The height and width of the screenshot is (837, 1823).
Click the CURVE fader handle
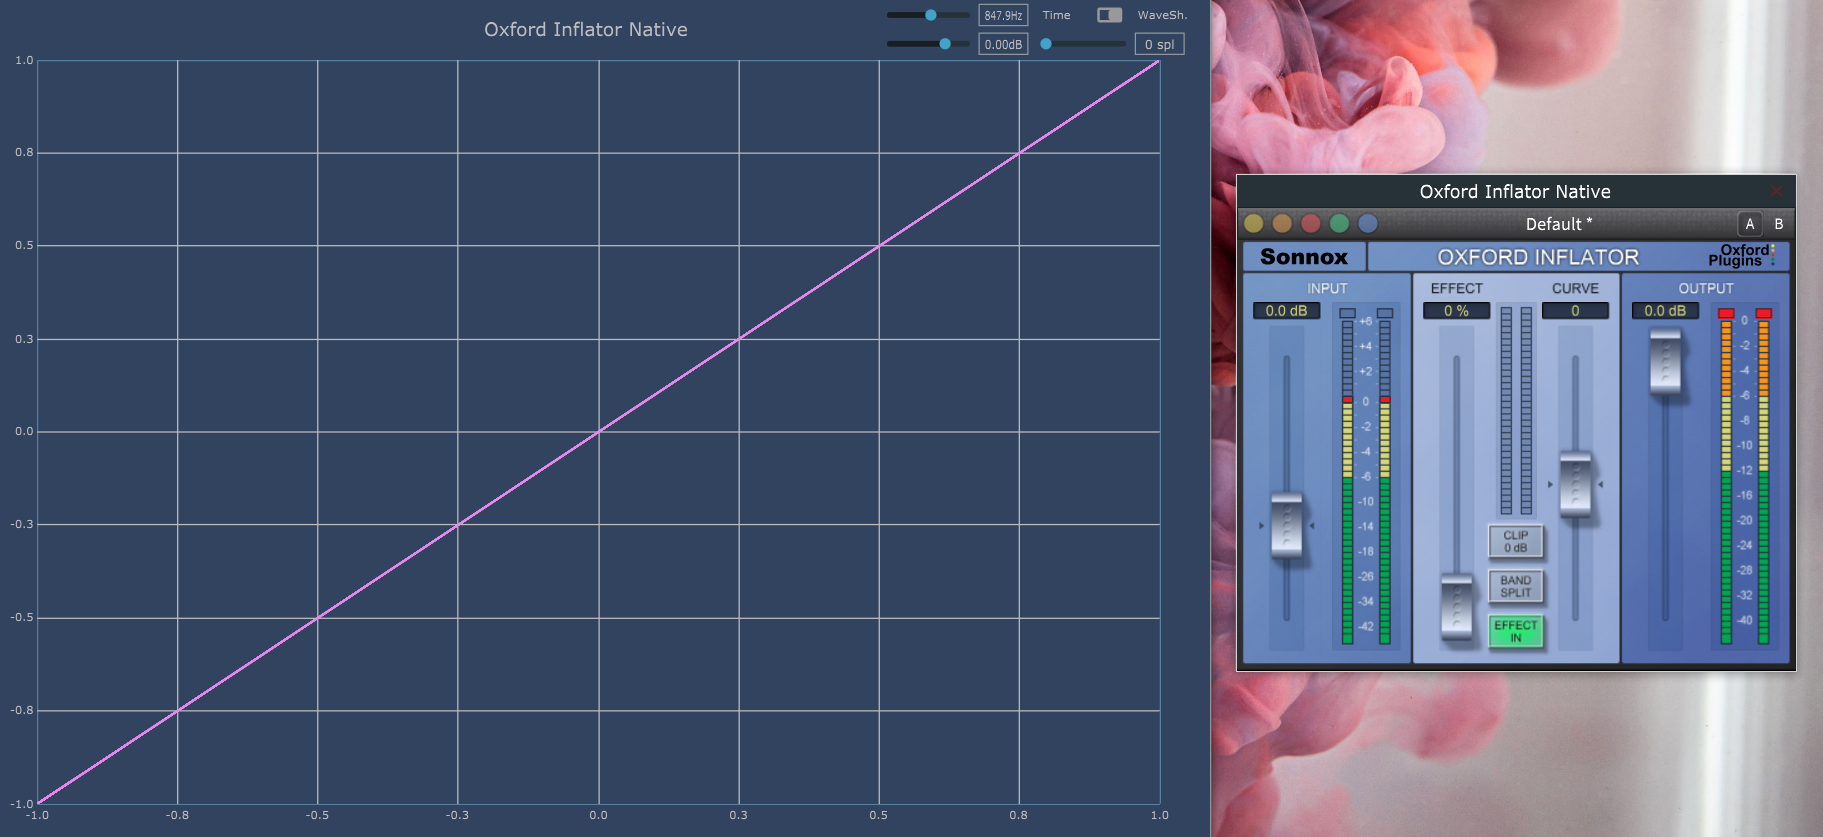click(1575, 484)
